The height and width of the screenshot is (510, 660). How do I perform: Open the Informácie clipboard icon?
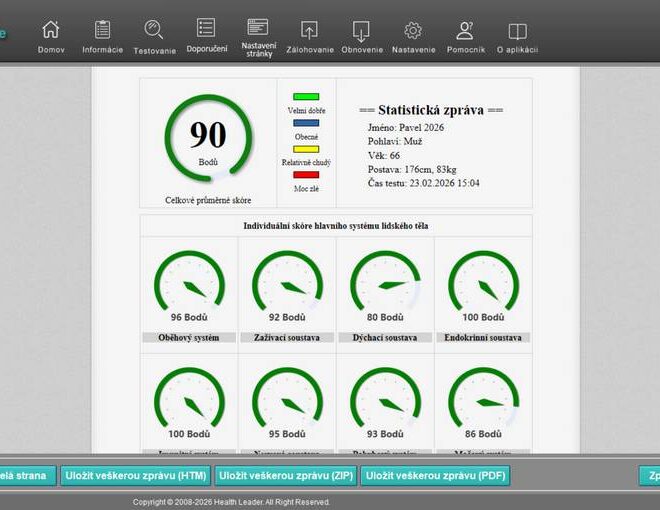point(102,30)
